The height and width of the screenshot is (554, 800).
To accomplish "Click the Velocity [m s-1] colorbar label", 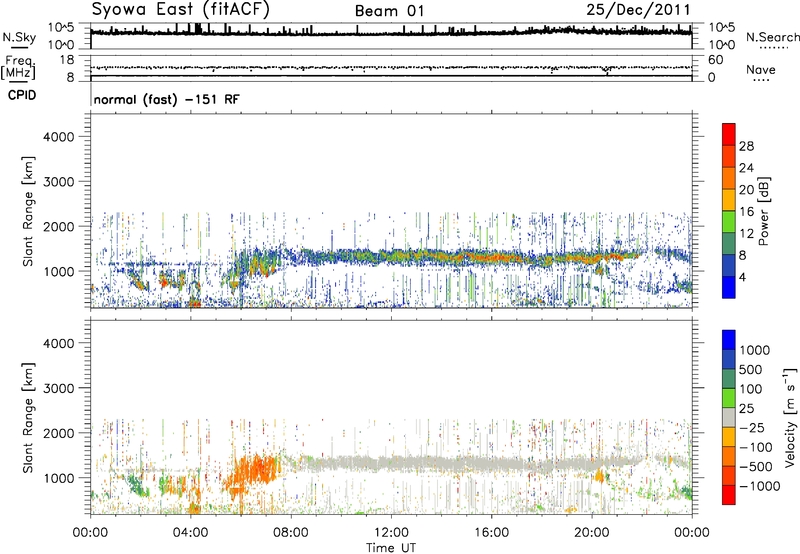I will coord(790,418).
